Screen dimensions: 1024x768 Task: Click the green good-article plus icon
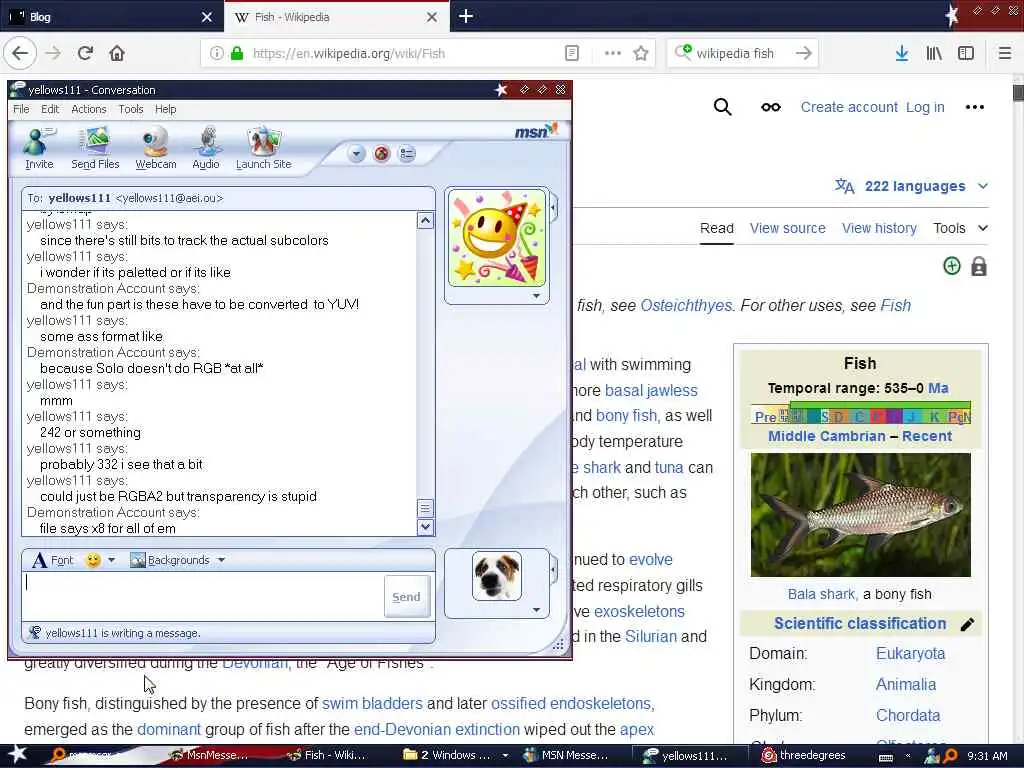952,266
